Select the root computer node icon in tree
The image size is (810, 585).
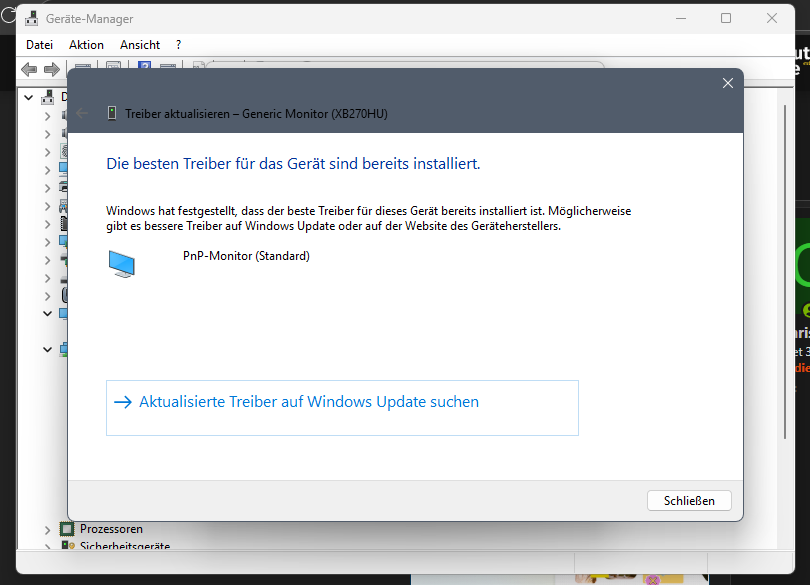(48, 97)
